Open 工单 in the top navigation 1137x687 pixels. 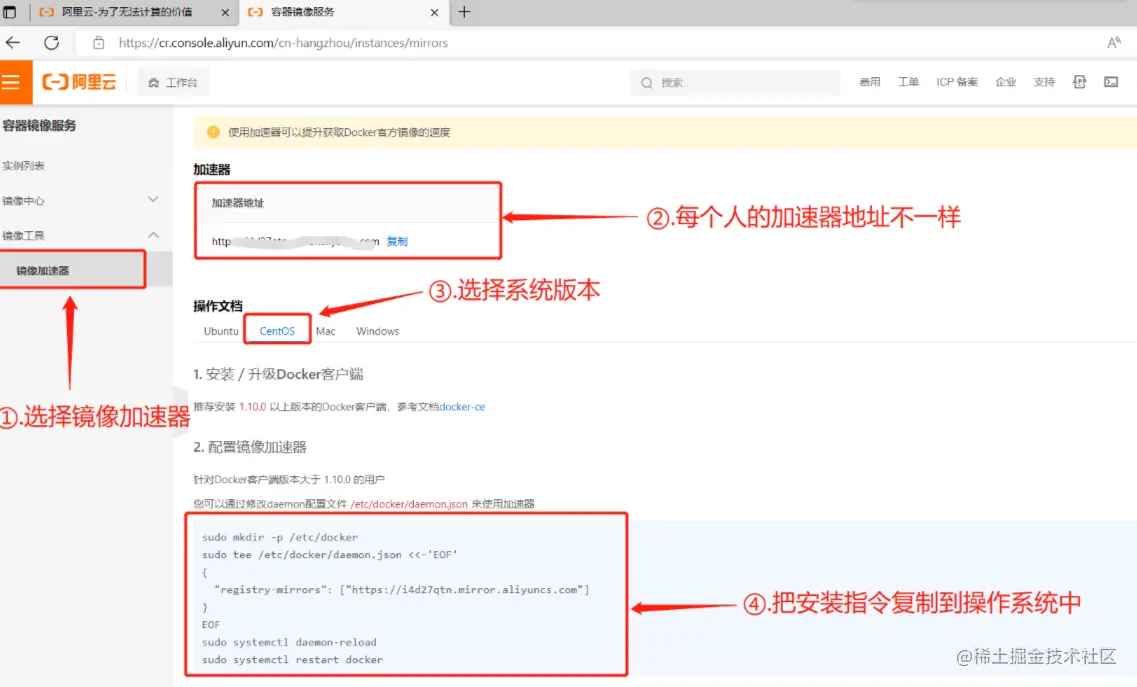(x=908, y=82)
